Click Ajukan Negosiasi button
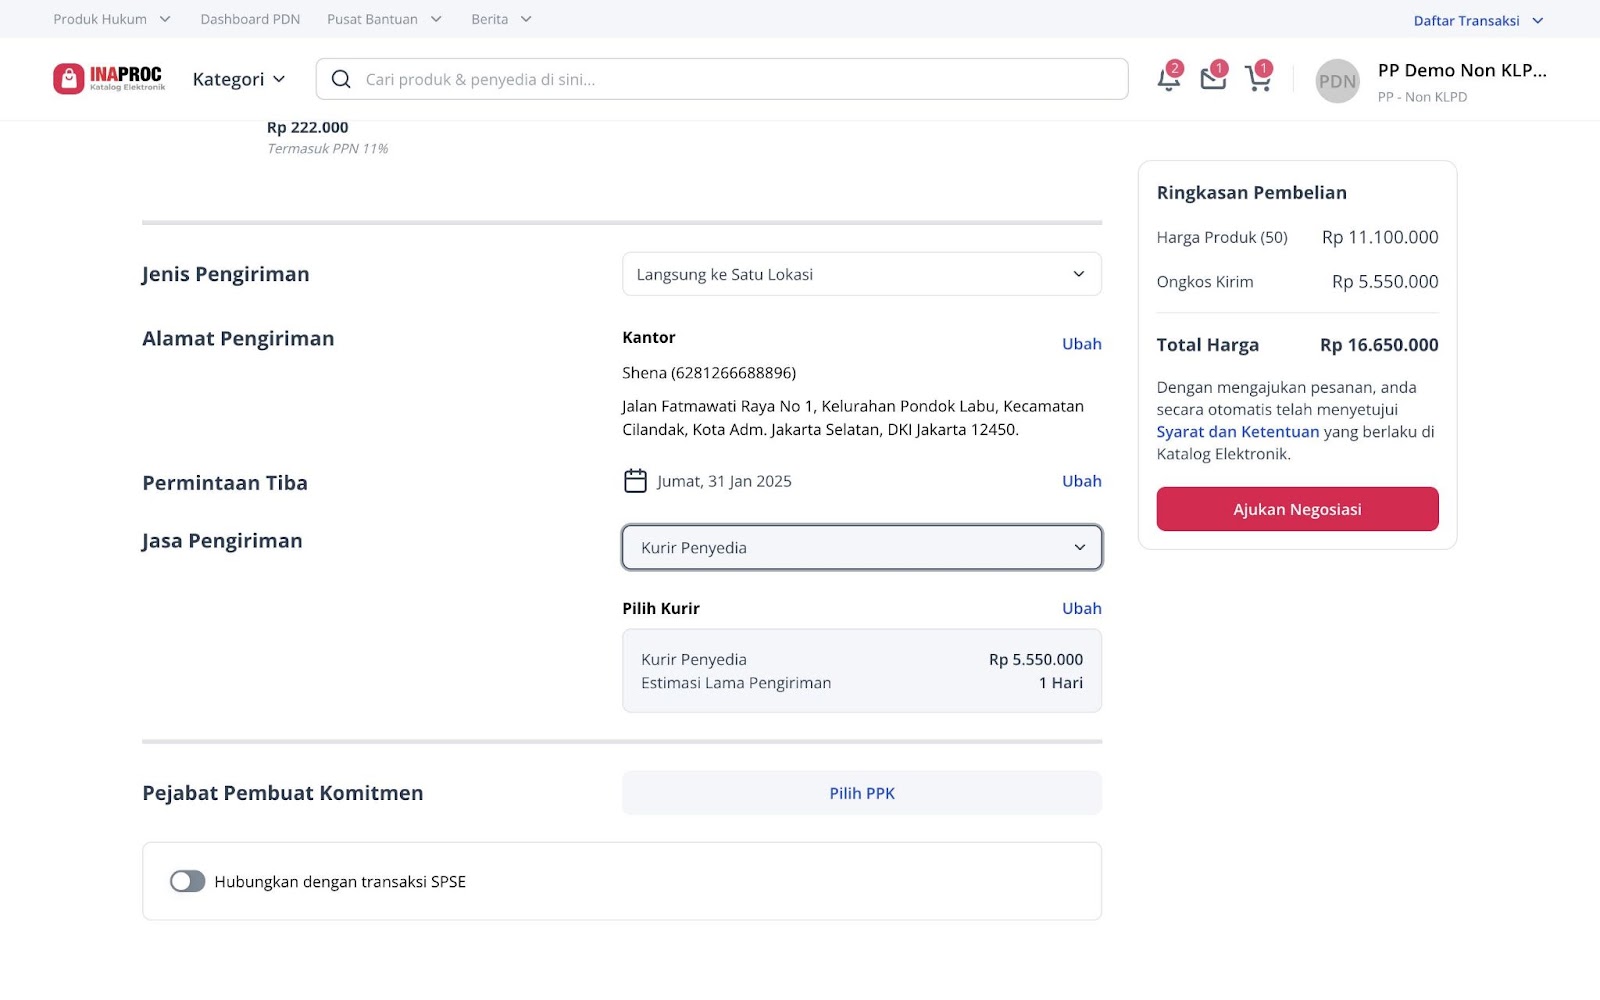Screen dimensions: 1600x1000 tap(1297, 509)
